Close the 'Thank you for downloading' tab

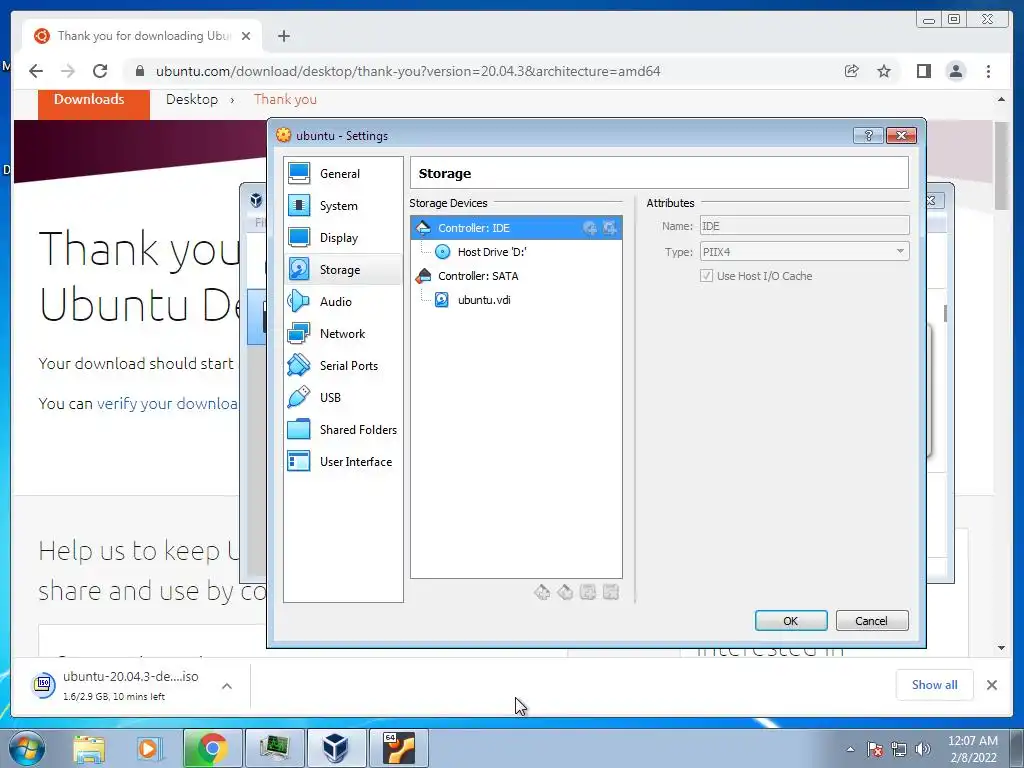pos(246,36)
